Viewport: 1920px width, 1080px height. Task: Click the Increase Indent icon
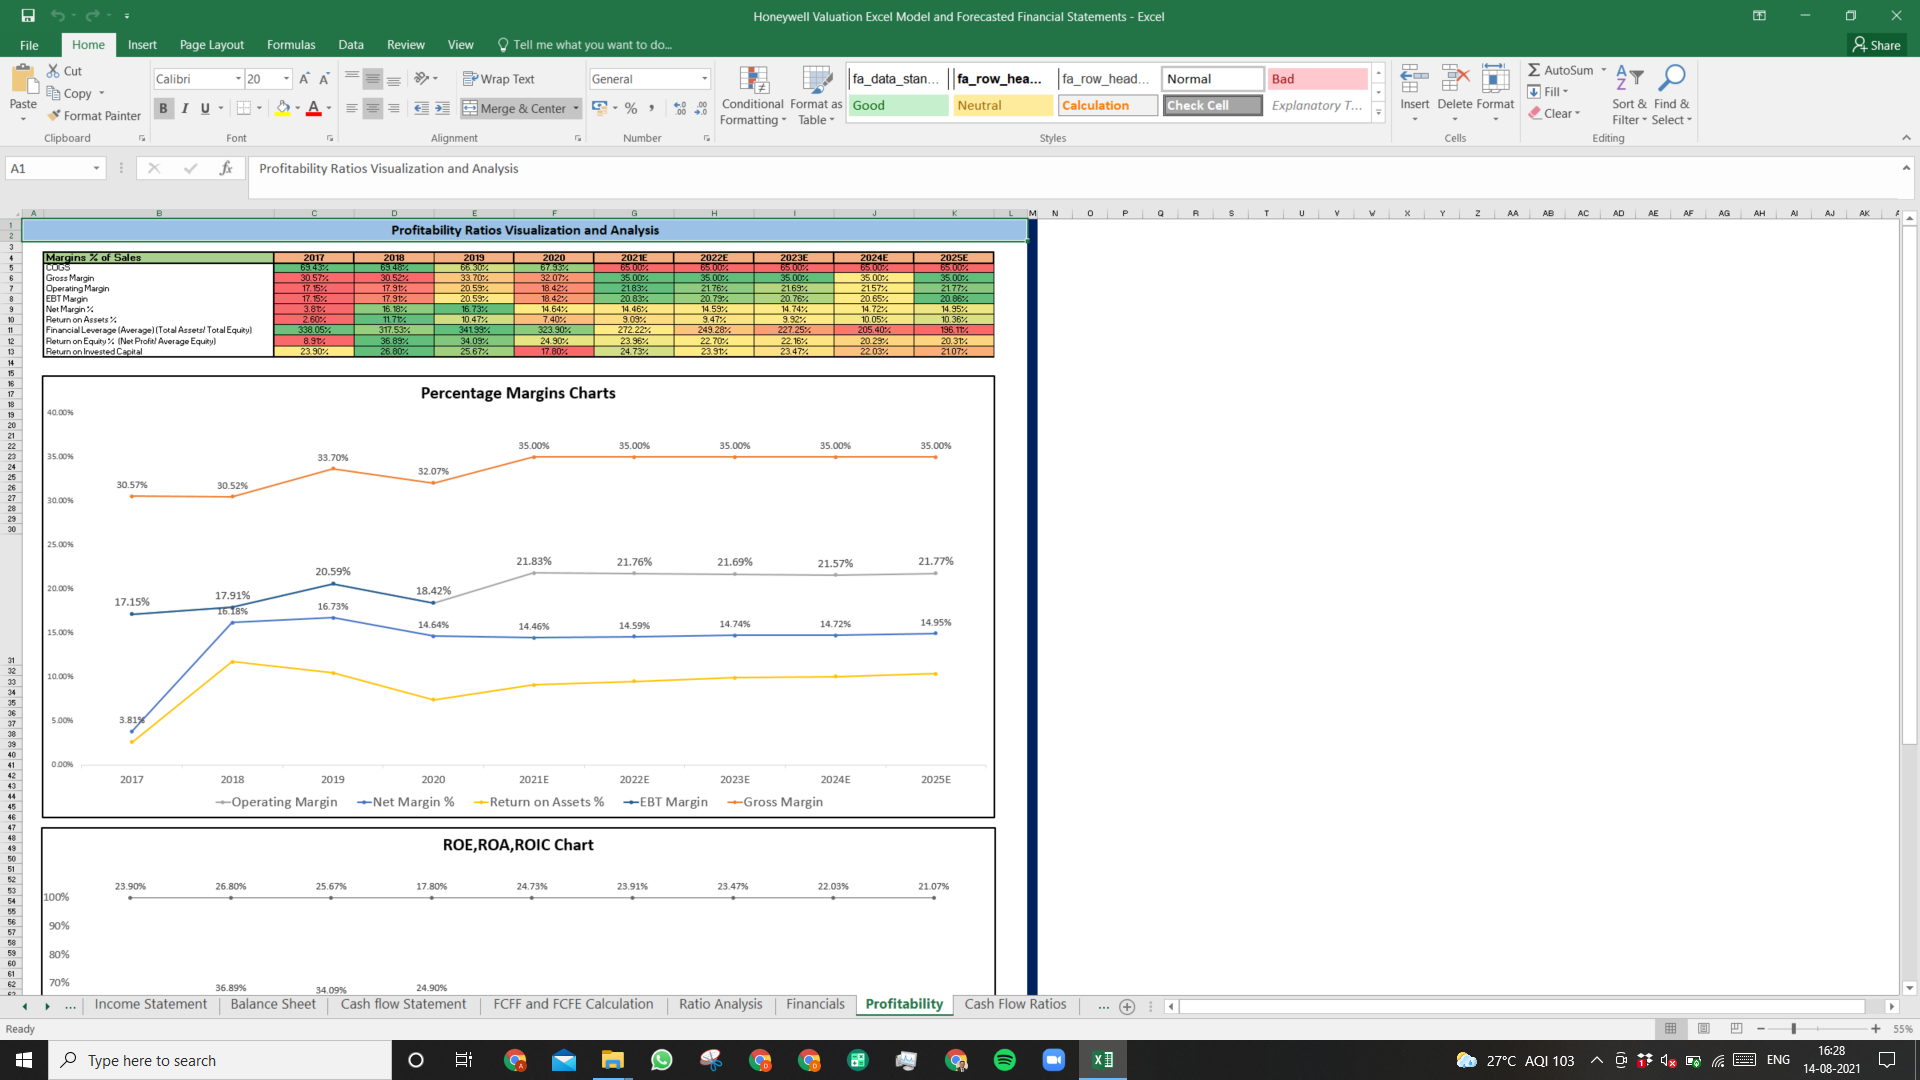click(442, 108)
